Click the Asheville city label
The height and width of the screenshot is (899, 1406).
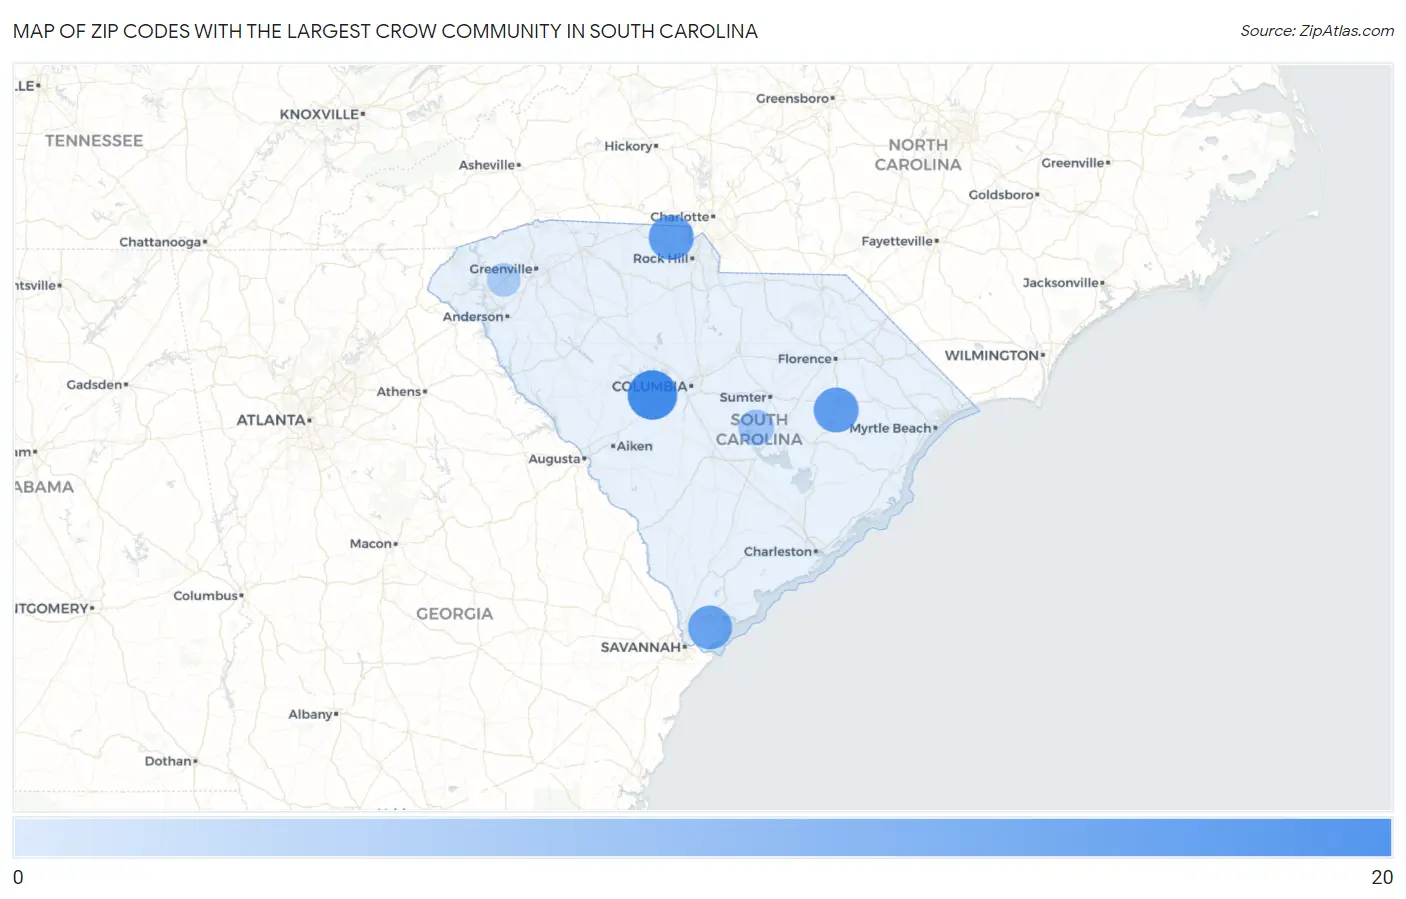click(x=488, y=165)
